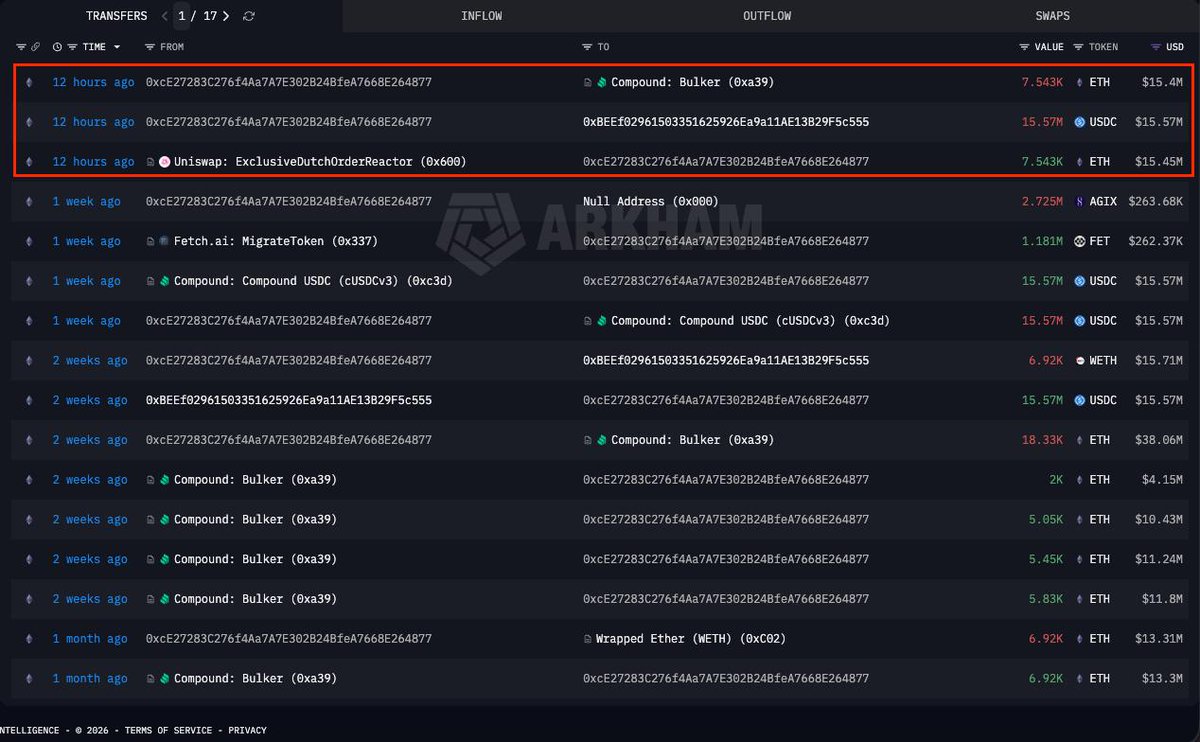Expand the TIME sort dropdown arrow
The width and height of the screenshot is (1200, 742).
[117, 47]
